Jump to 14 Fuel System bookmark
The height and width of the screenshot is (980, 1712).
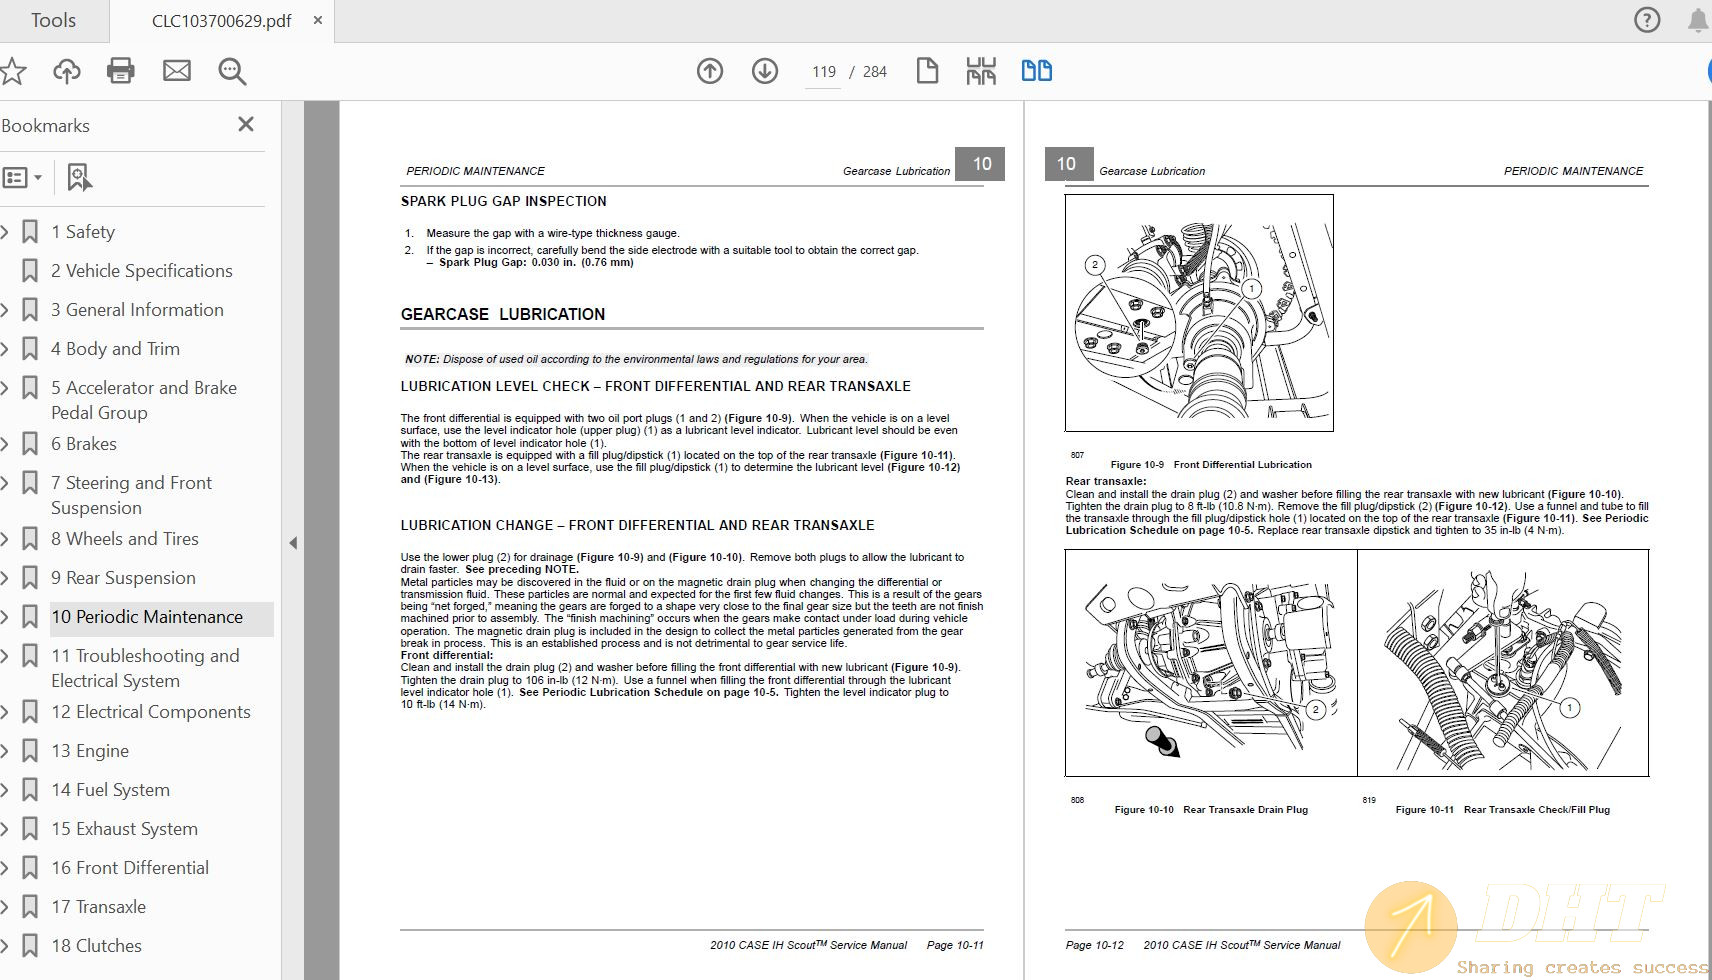tap(110, 790)
